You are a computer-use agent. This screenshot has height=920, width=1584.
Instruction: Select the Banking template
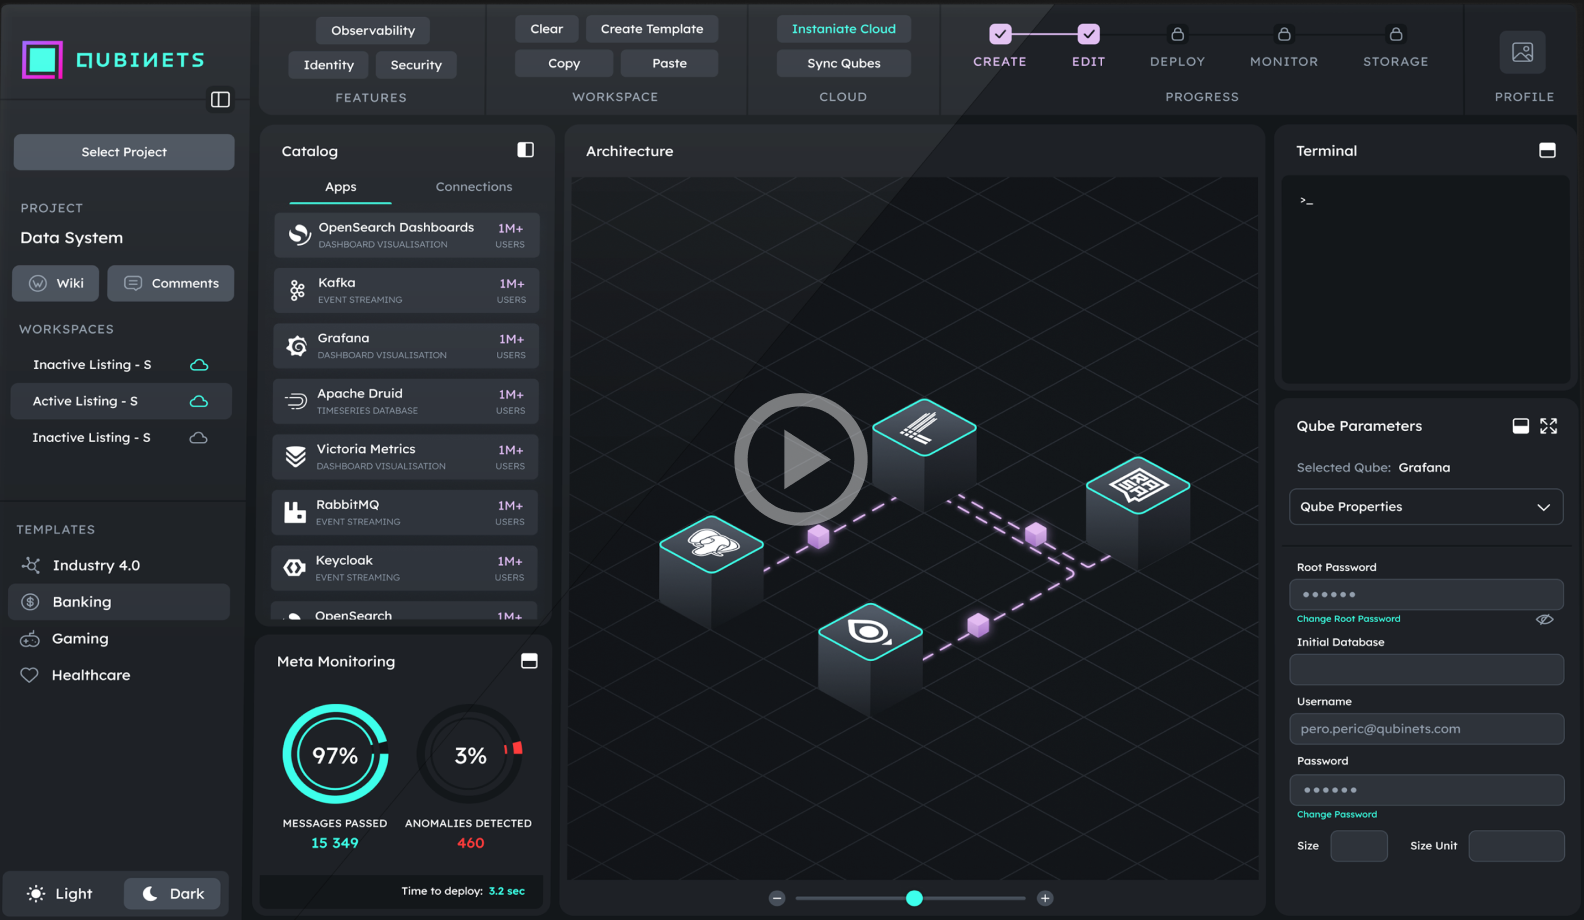point(82,602)
